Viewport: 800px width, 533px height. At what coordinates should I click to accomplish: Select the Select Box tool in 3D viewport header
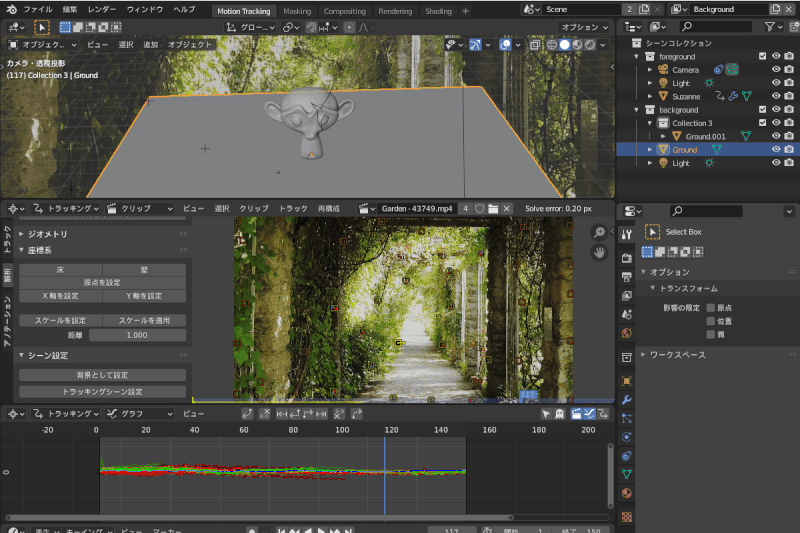pos(42,27)
